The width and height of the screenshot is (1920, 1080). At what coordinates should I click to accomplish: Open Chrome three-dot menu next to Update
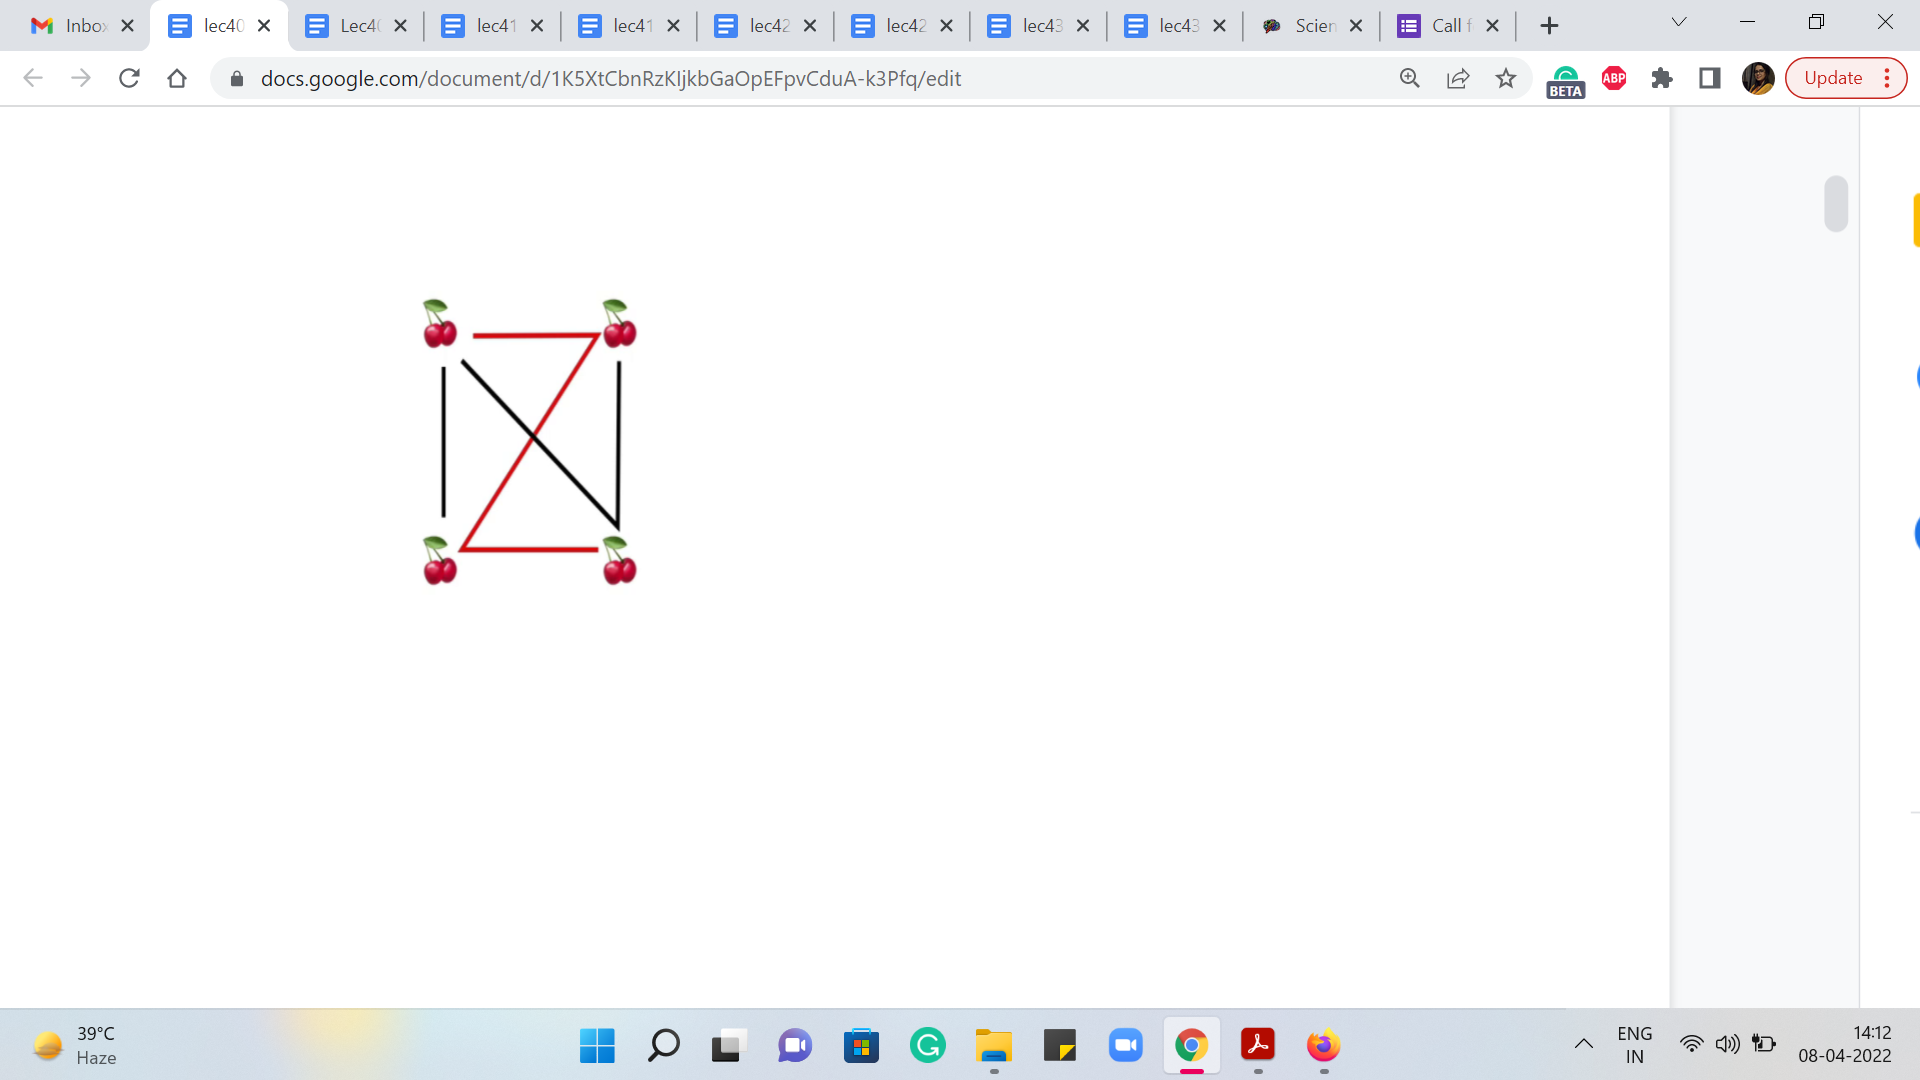pos(1887,78)
